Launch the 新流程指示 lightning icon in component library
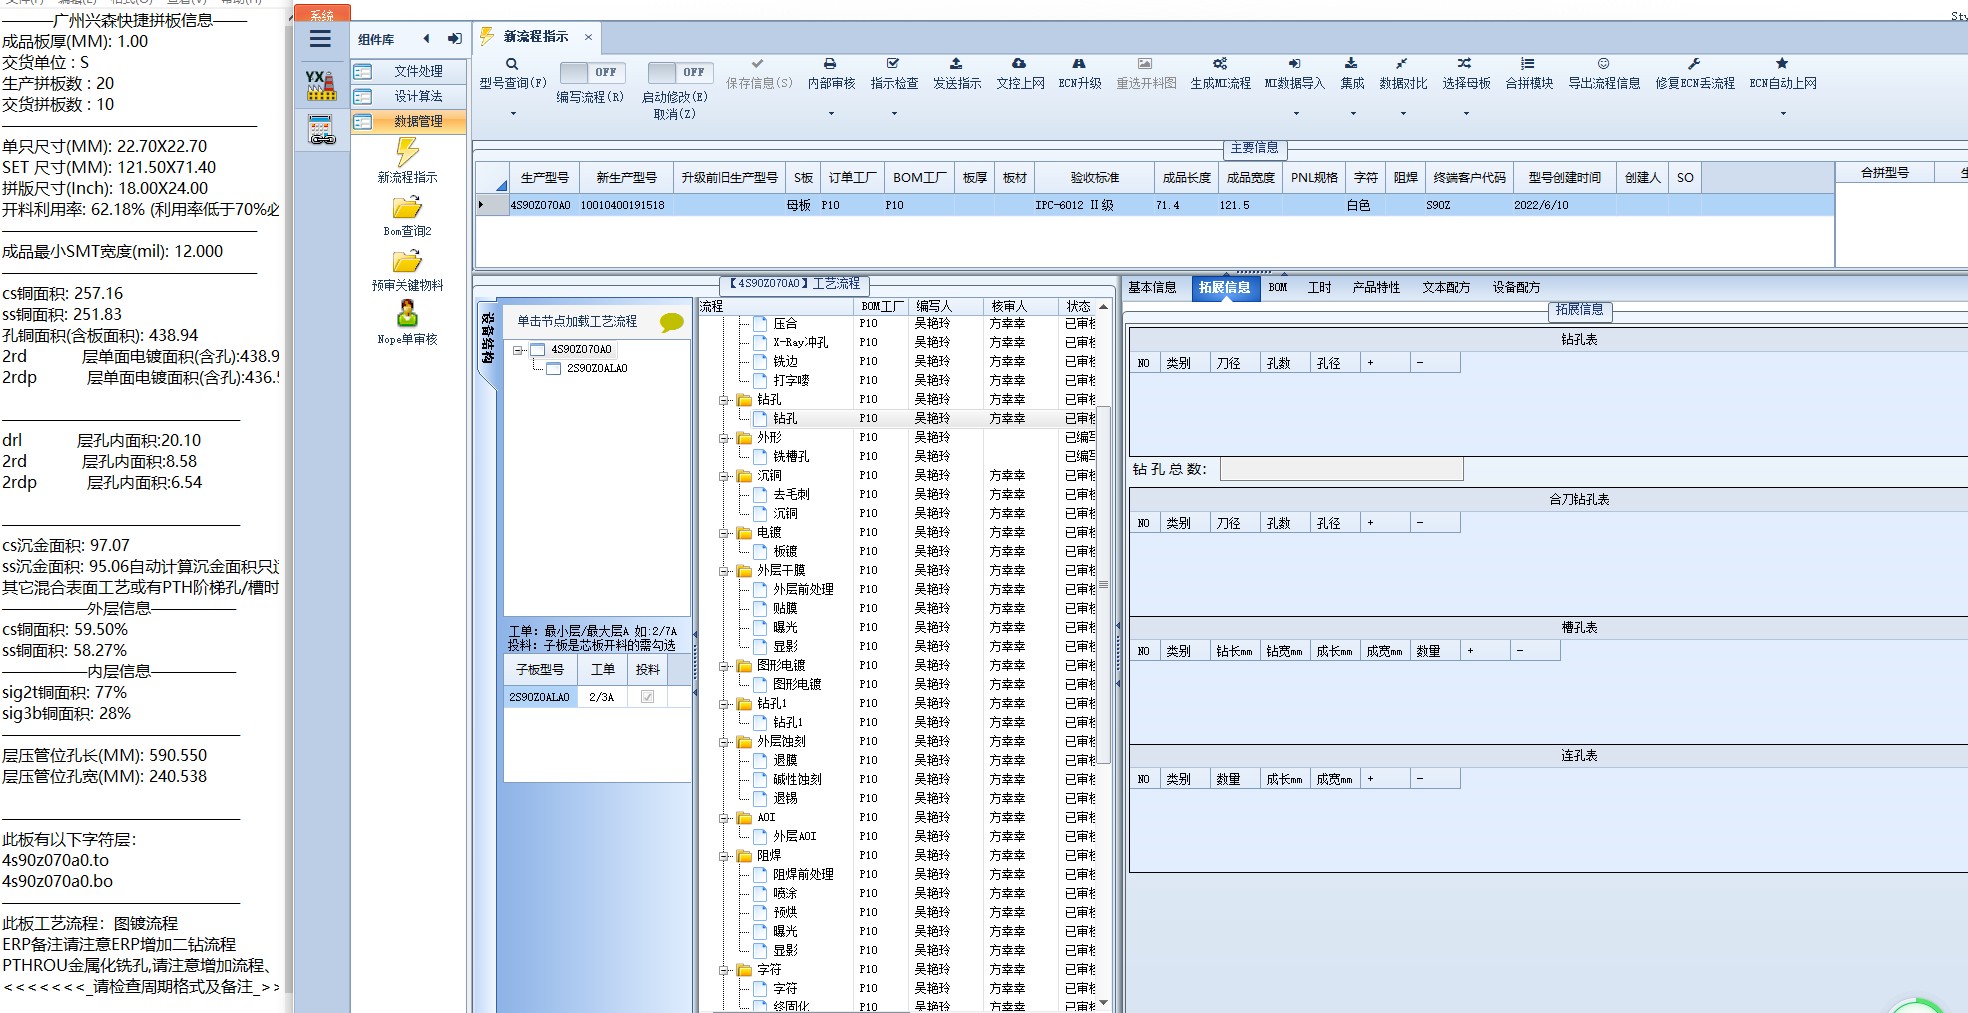This screenshot has height=1013, width=1968. coord(407,151)
